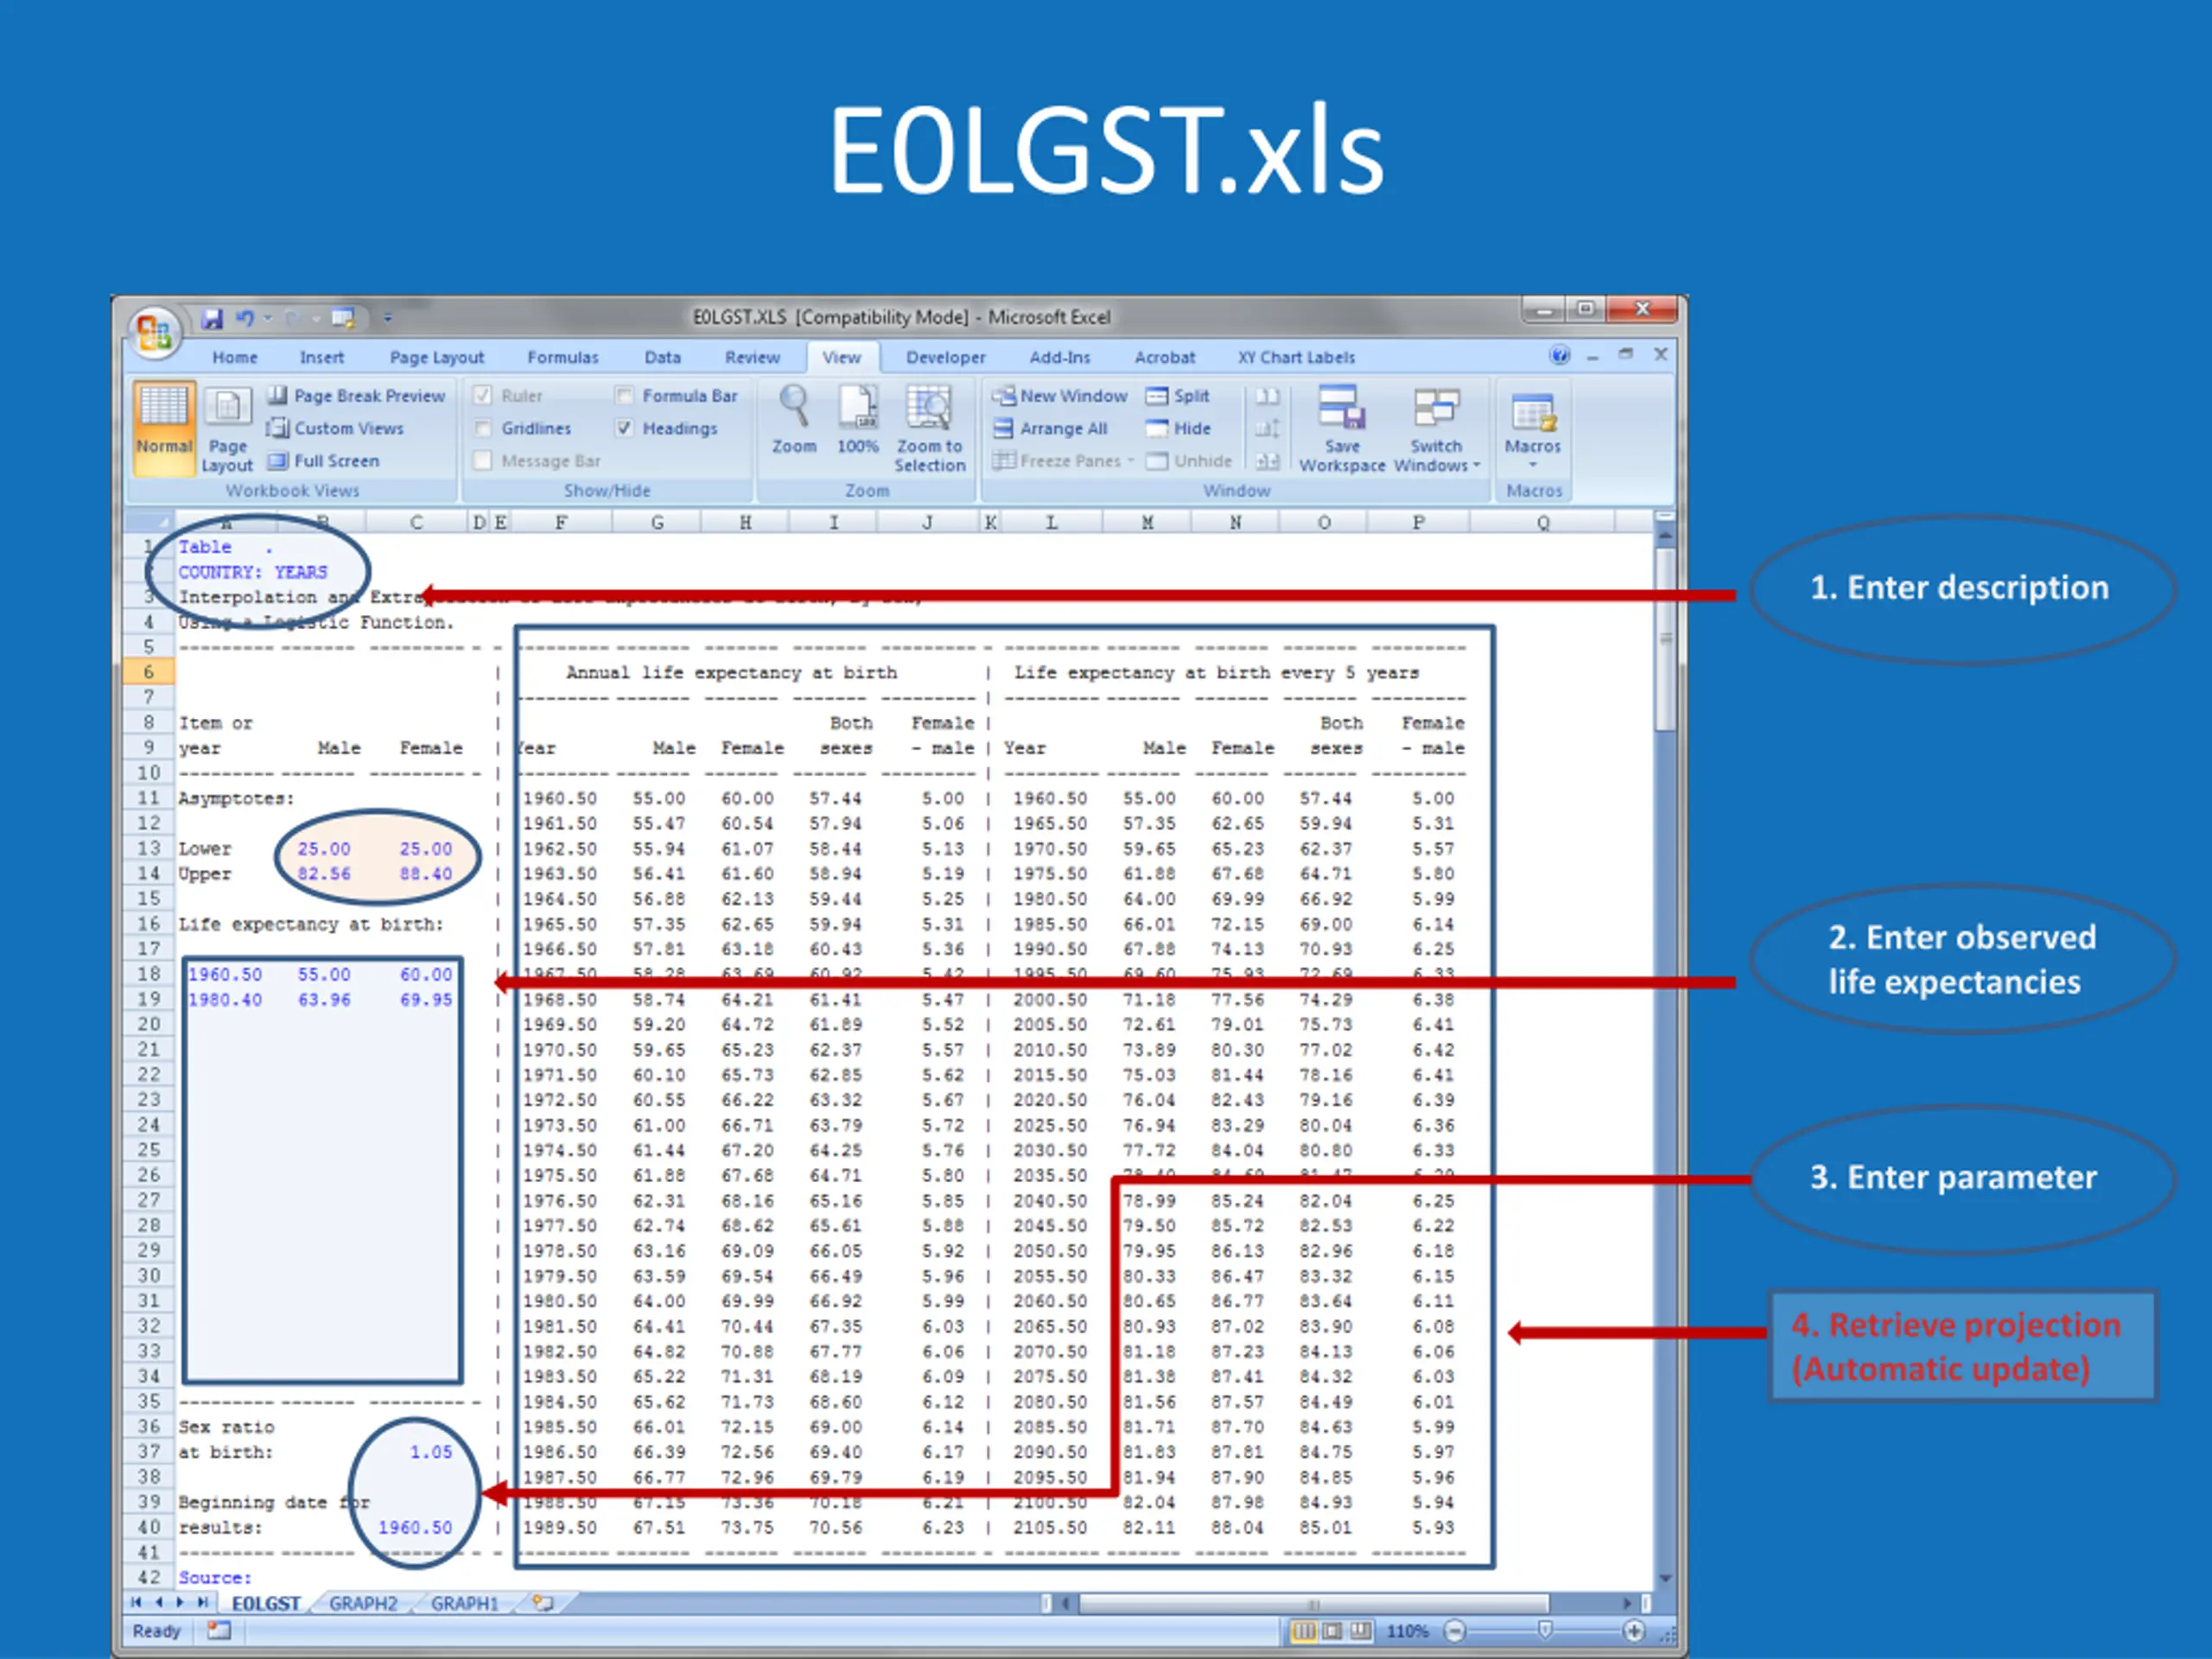Click the View Side by Side icon

1267,396
